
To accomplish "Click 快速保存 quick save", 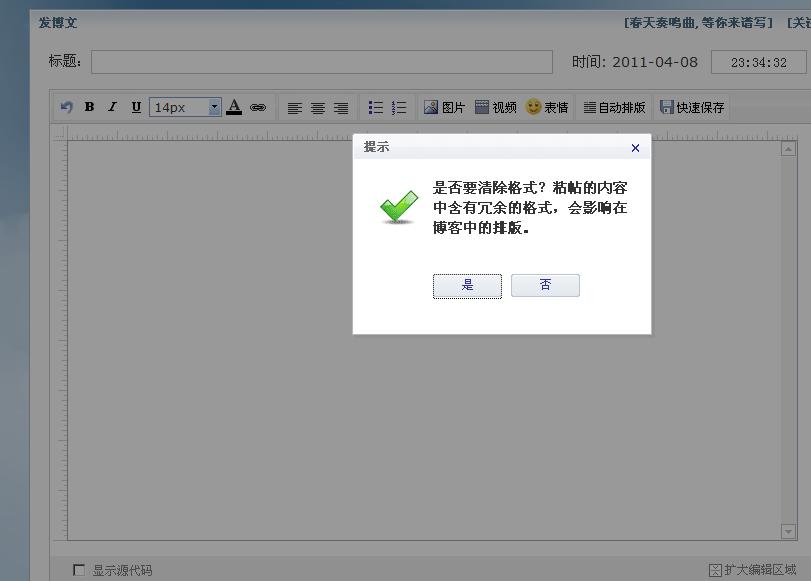I will pyautogui.click(x=692, y=107).
